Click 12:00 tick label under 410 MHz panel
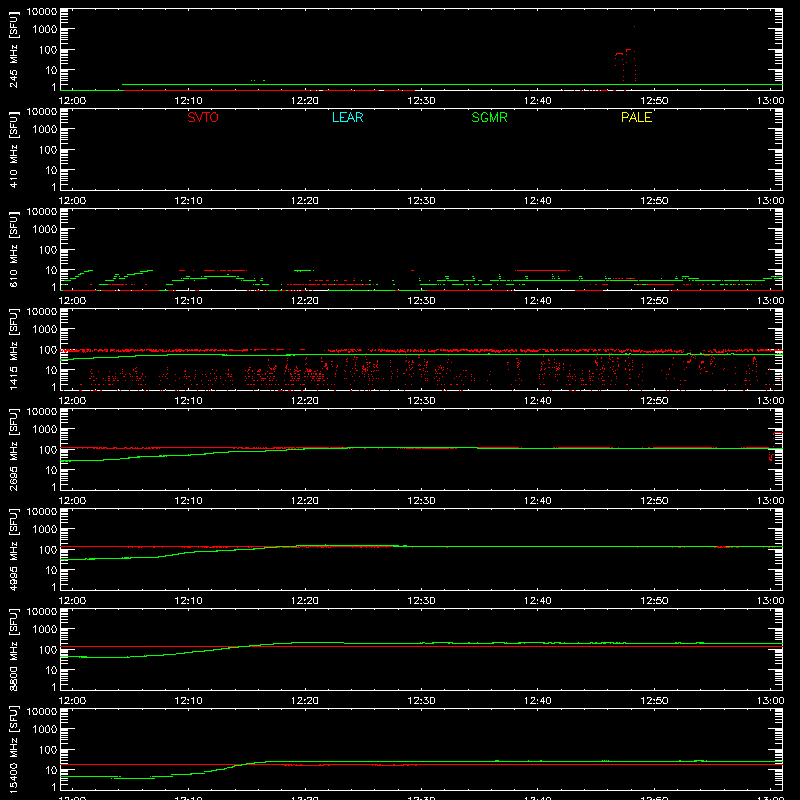This screenshot has width=800, height=800. point(72,201)
